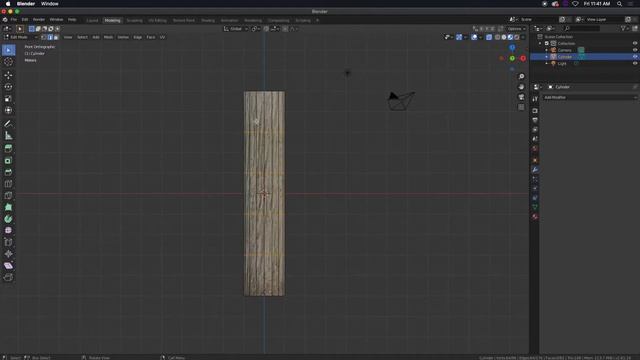Viewport: 640px width, 360px height.
Task: Click the red X axis gizmo ball
Action: click(x=523, y=58)
